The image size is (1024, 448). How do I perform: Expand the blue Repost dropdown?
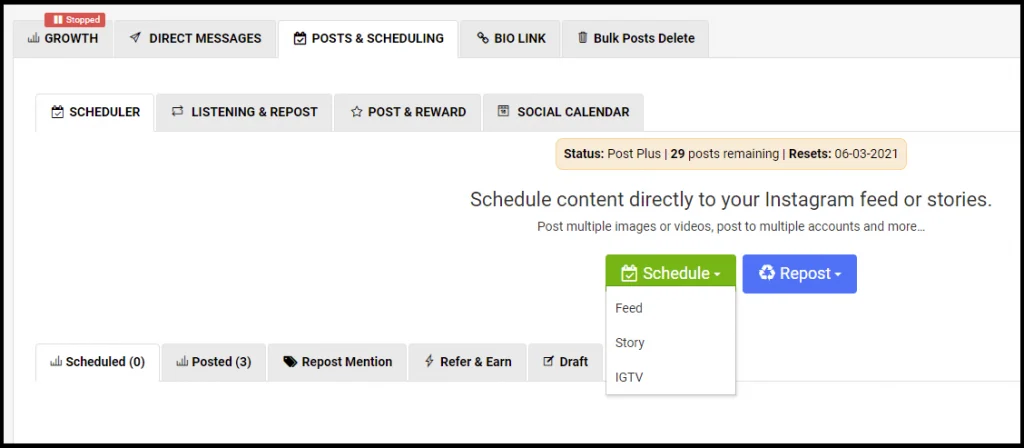tap(799, 273)
